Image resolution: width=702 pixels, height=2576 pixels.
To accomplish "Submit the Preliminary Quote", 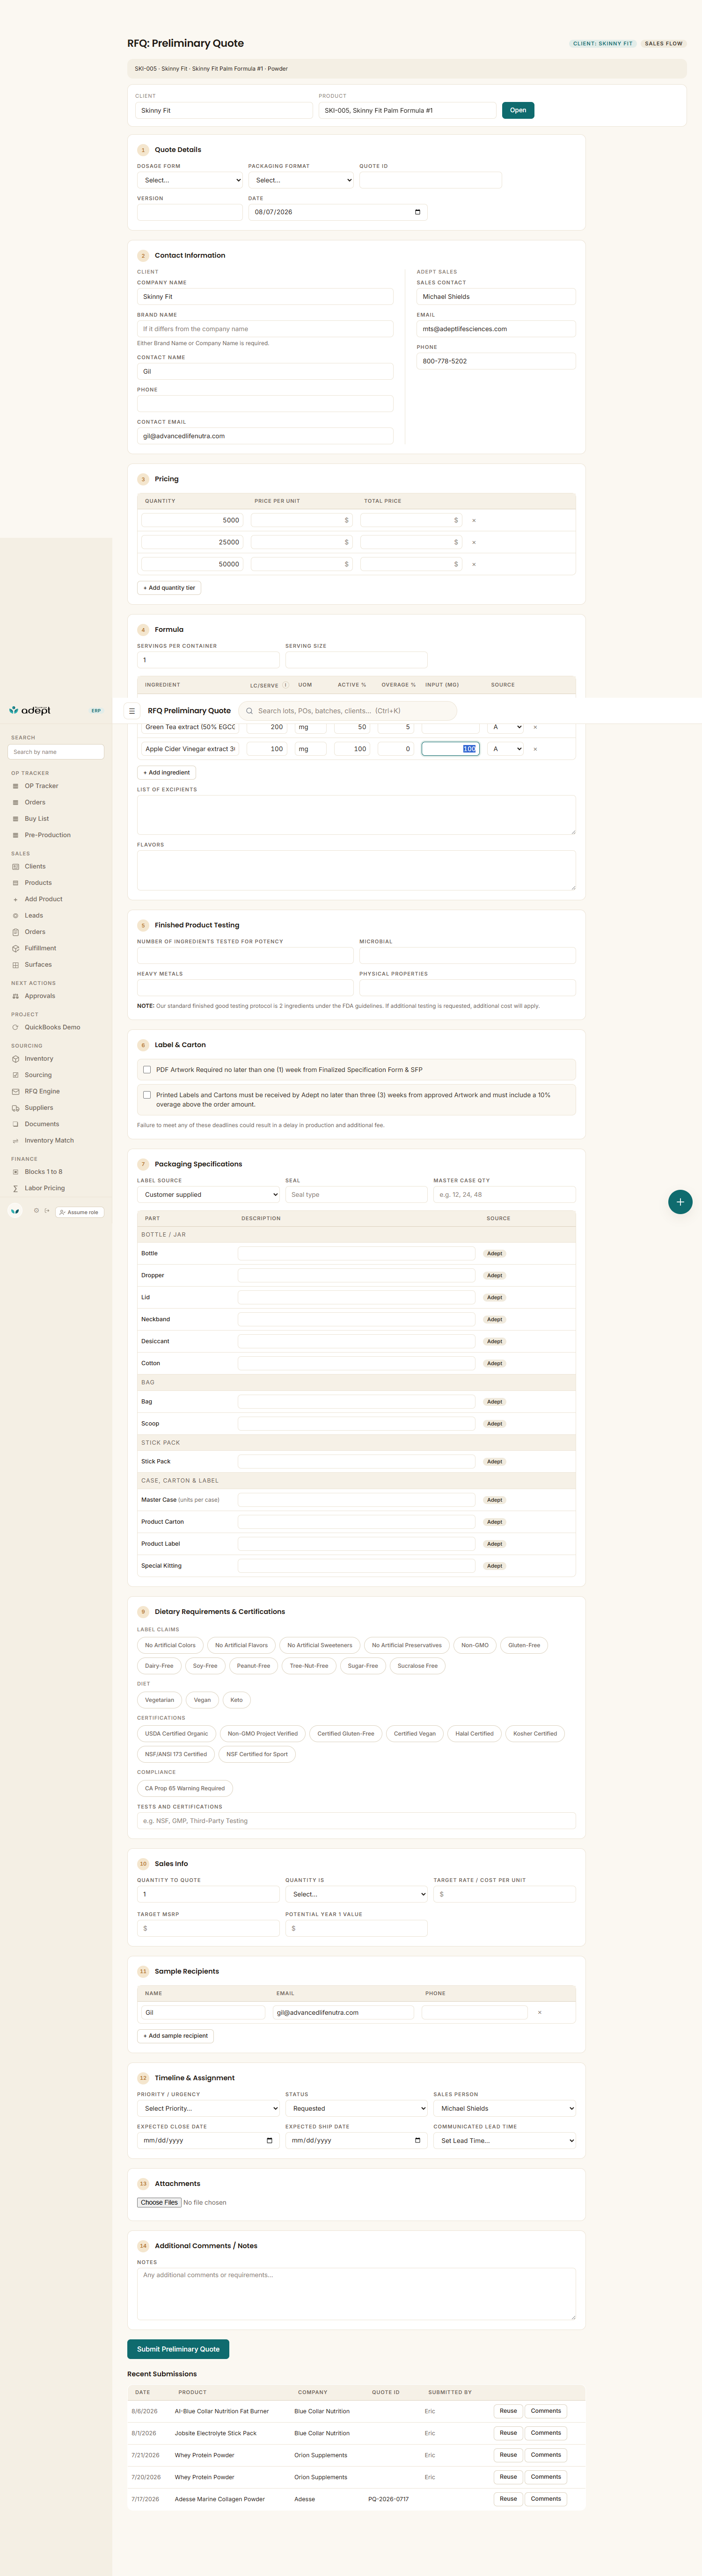I will [178, 2349].
